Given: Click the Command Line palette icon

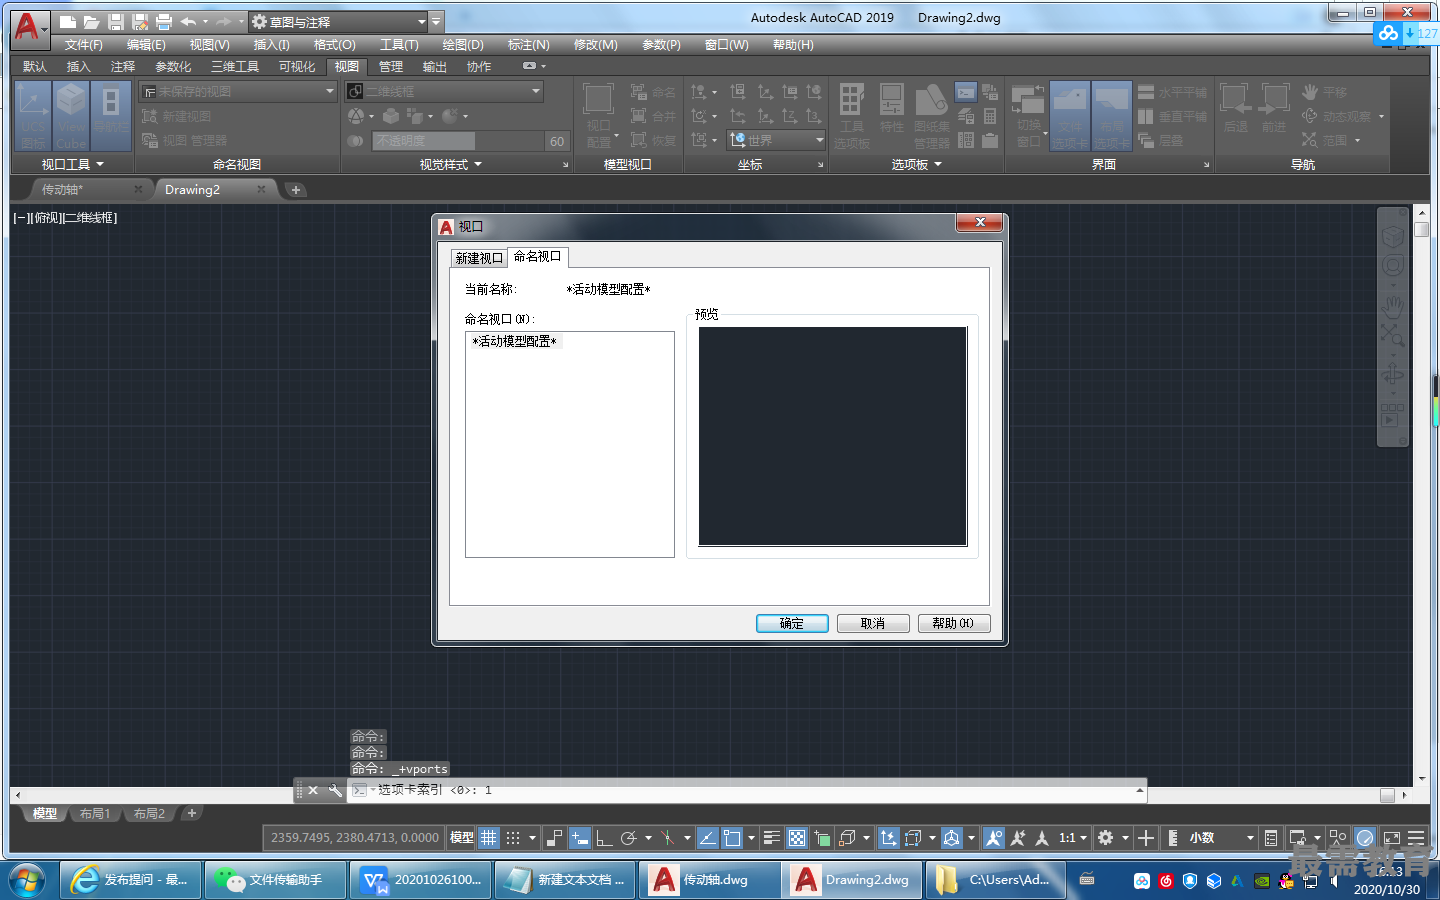Looking at the screenshot, I should click(x=966, y=92).
